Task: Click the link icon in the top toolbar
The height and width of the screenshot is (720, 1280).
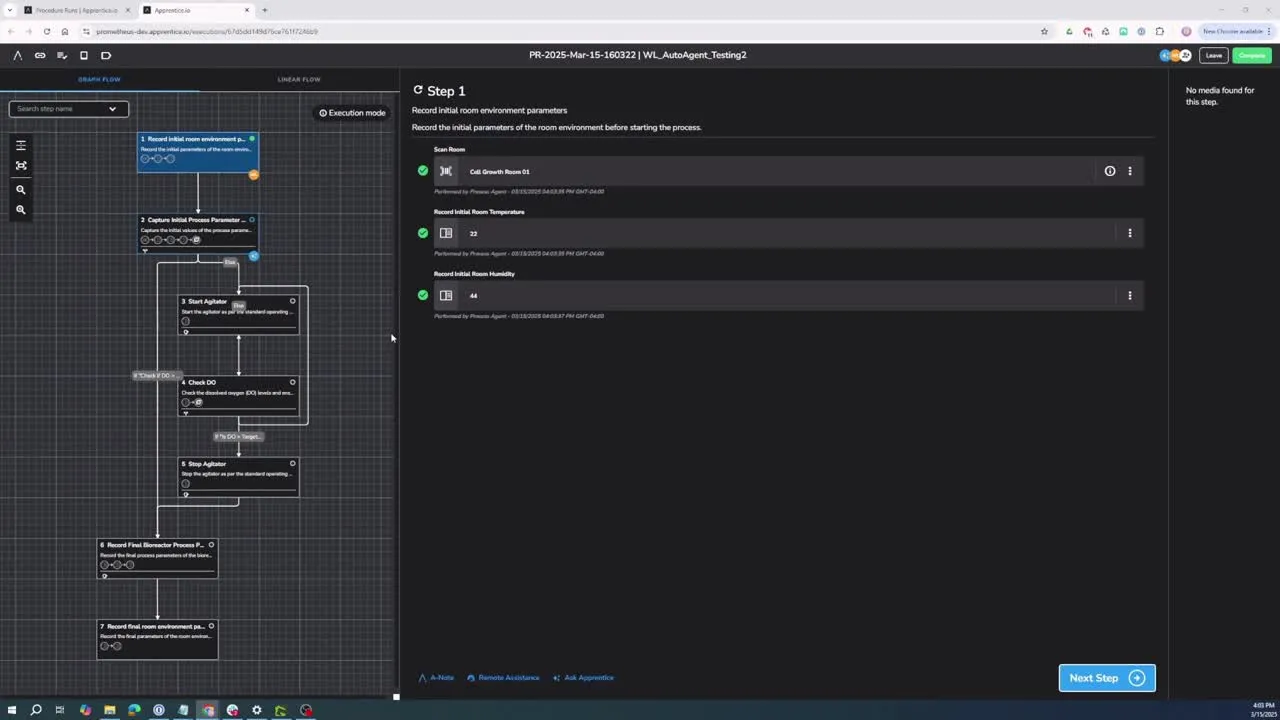Action: click(x=40, y=55)
